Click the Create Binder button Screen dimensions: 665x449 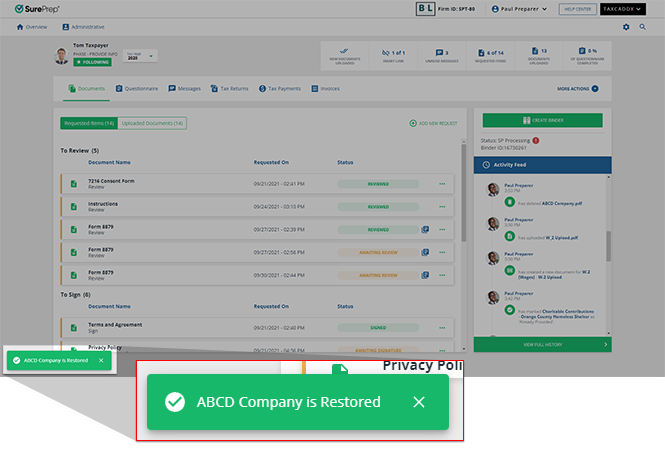[542, 120]
